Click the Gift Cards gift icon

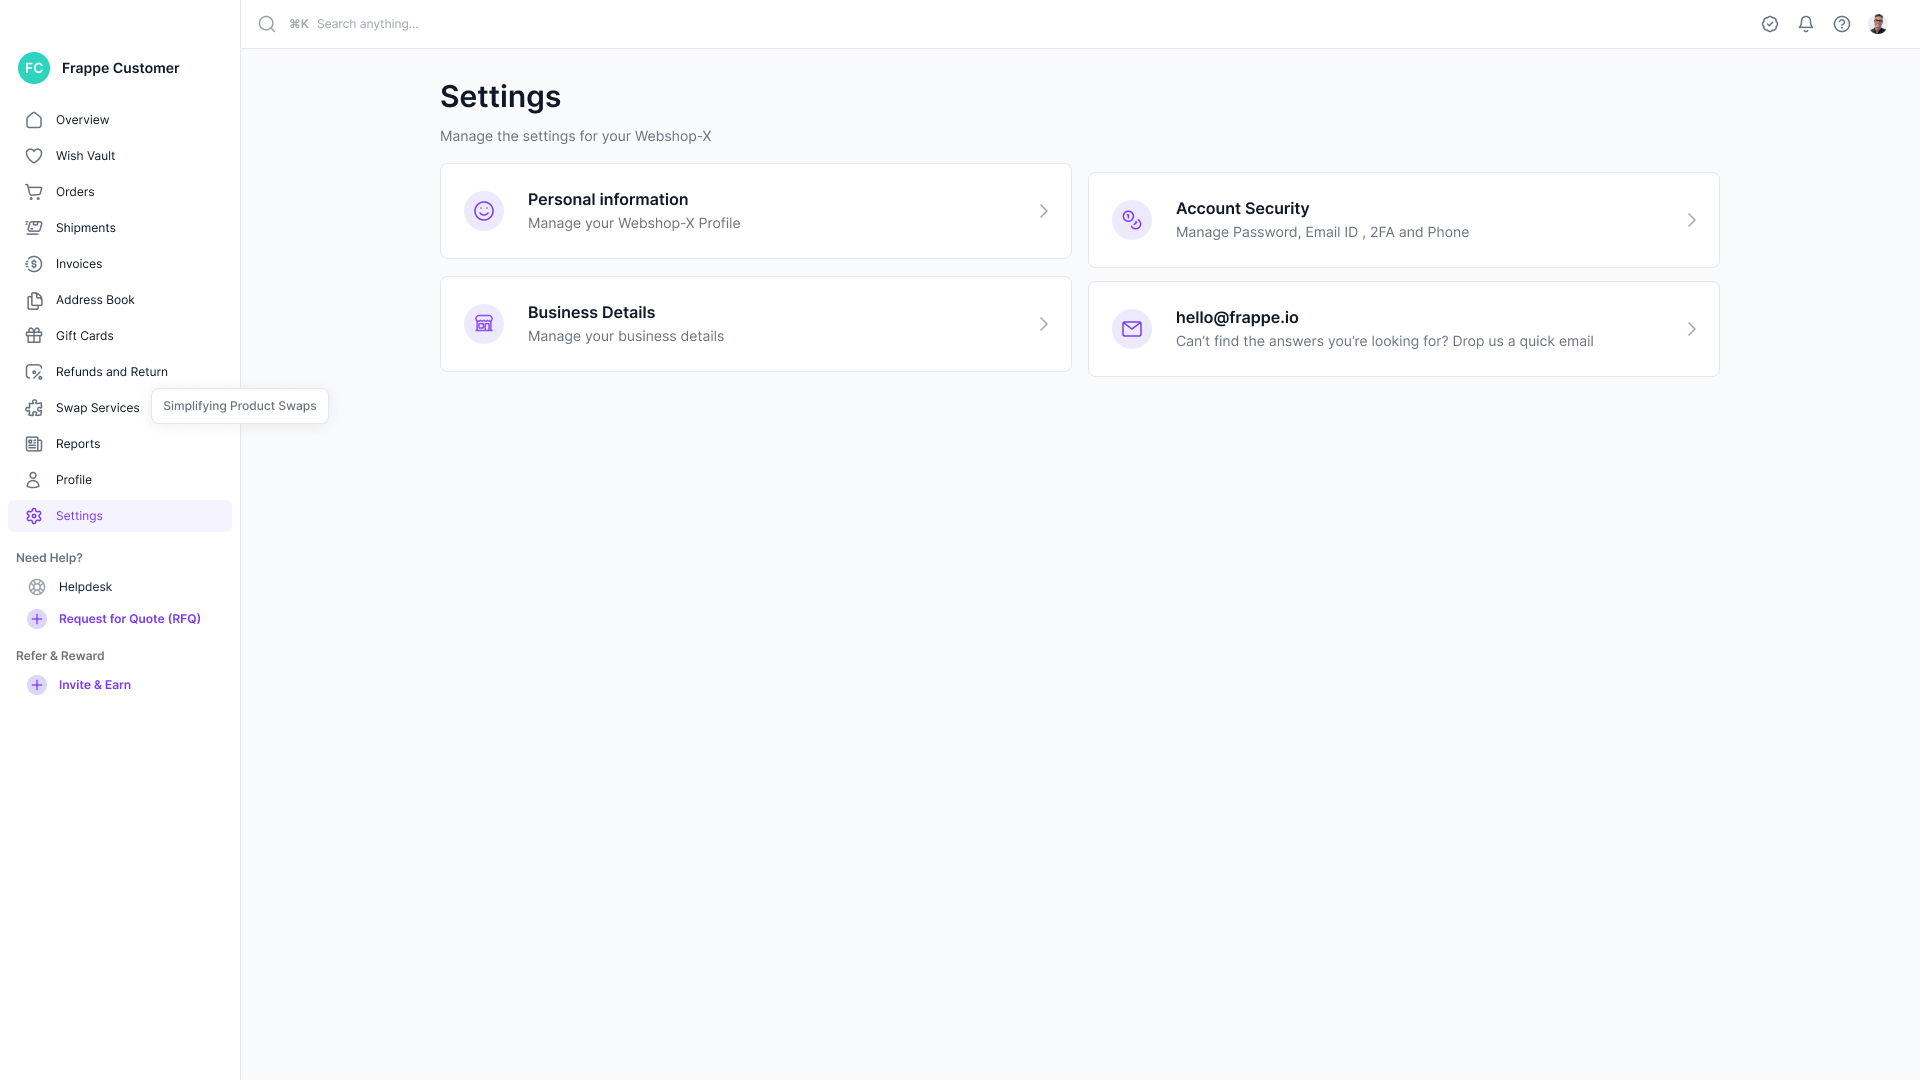tap(34, 336)
